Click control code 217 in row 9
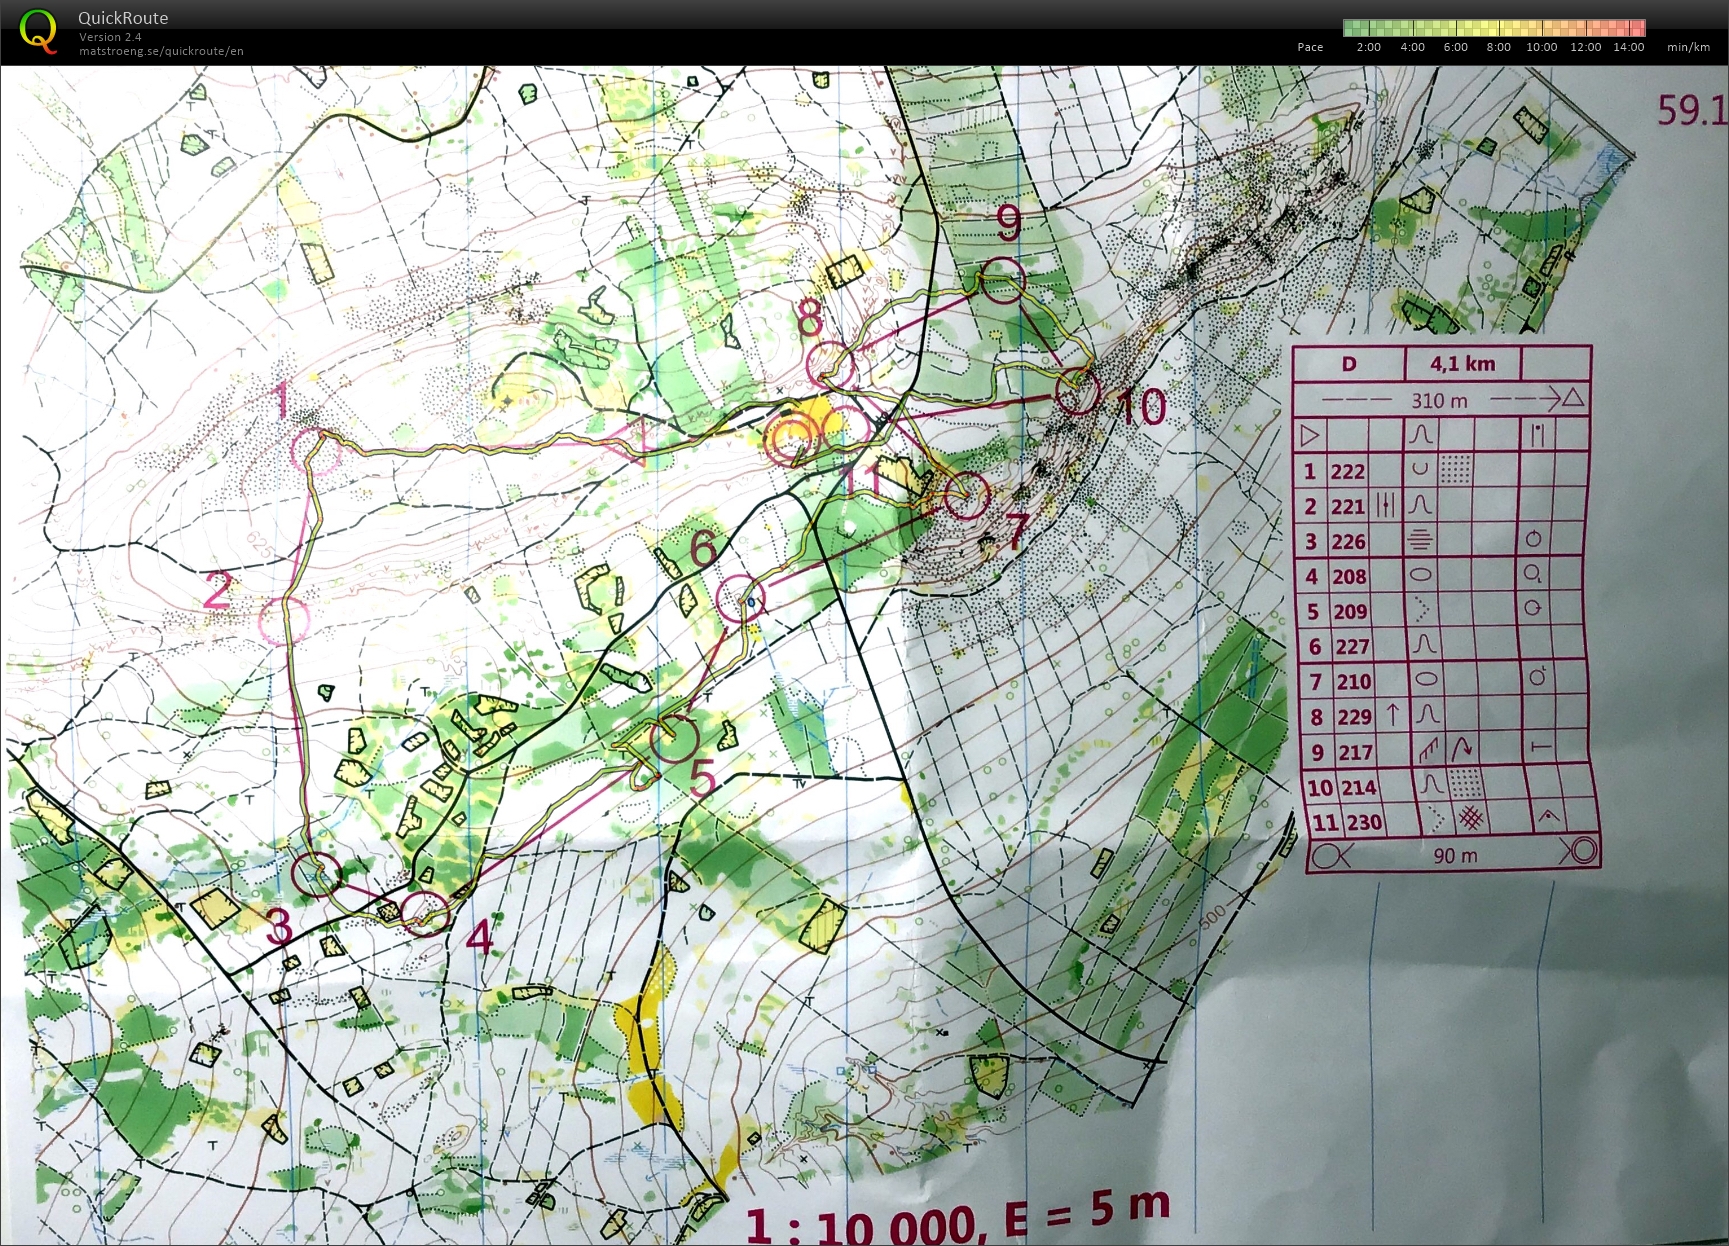Screen dimensions: 1729x1246 [x=1357, y=752]
